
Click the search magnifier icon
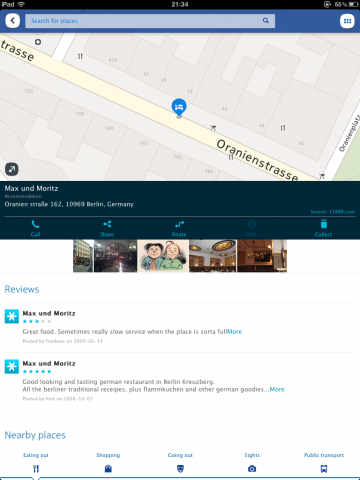coord(266,21)
